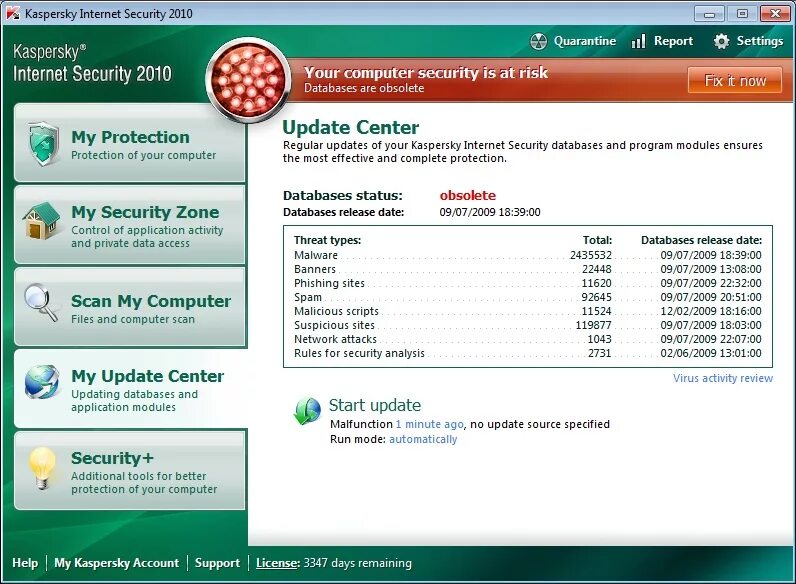Click date 02/06/2009 13:01:00

[x=711, y=353]
